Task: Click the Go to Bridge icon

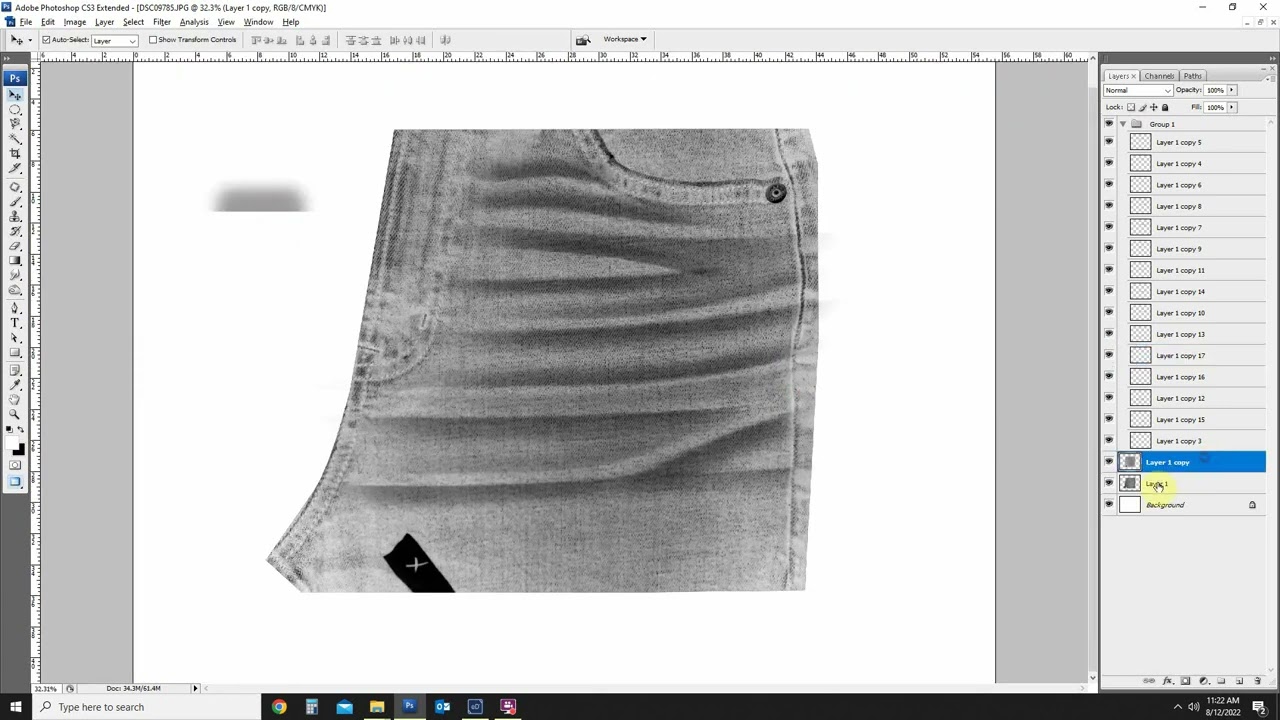Action: (x=583, y=40)
